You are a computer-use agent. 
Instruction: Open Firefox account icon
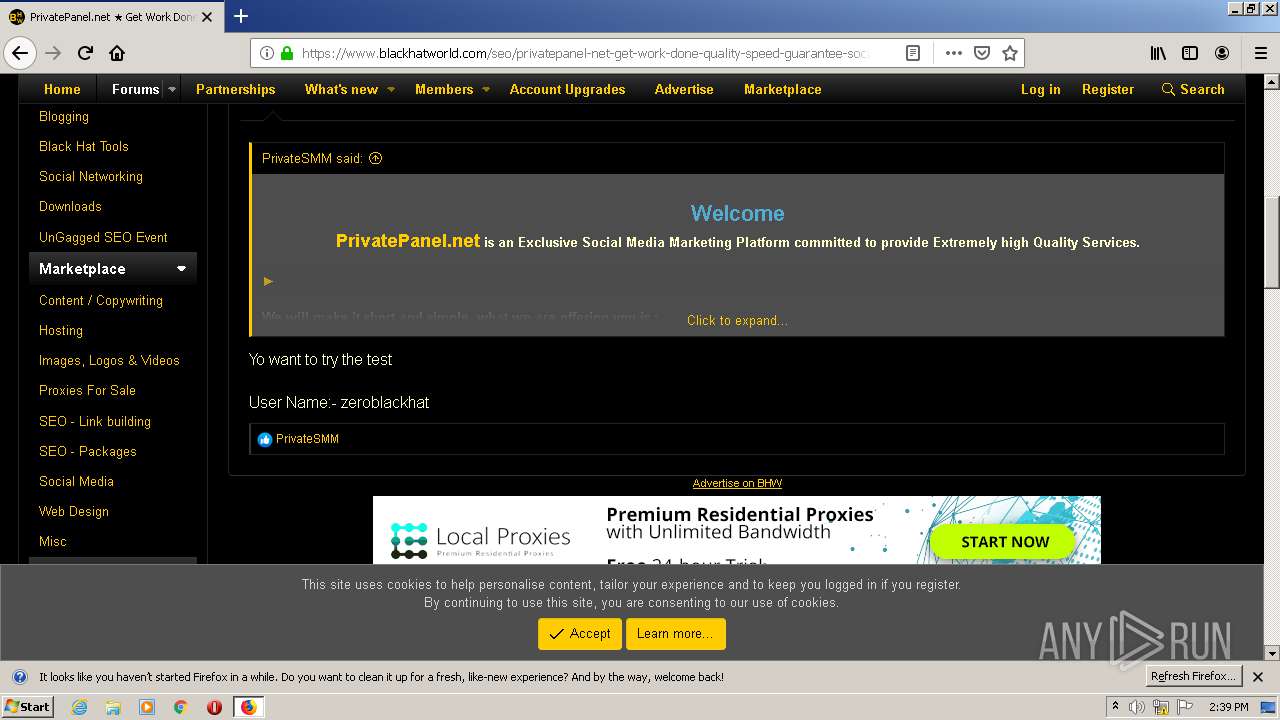pos(1222,53)
